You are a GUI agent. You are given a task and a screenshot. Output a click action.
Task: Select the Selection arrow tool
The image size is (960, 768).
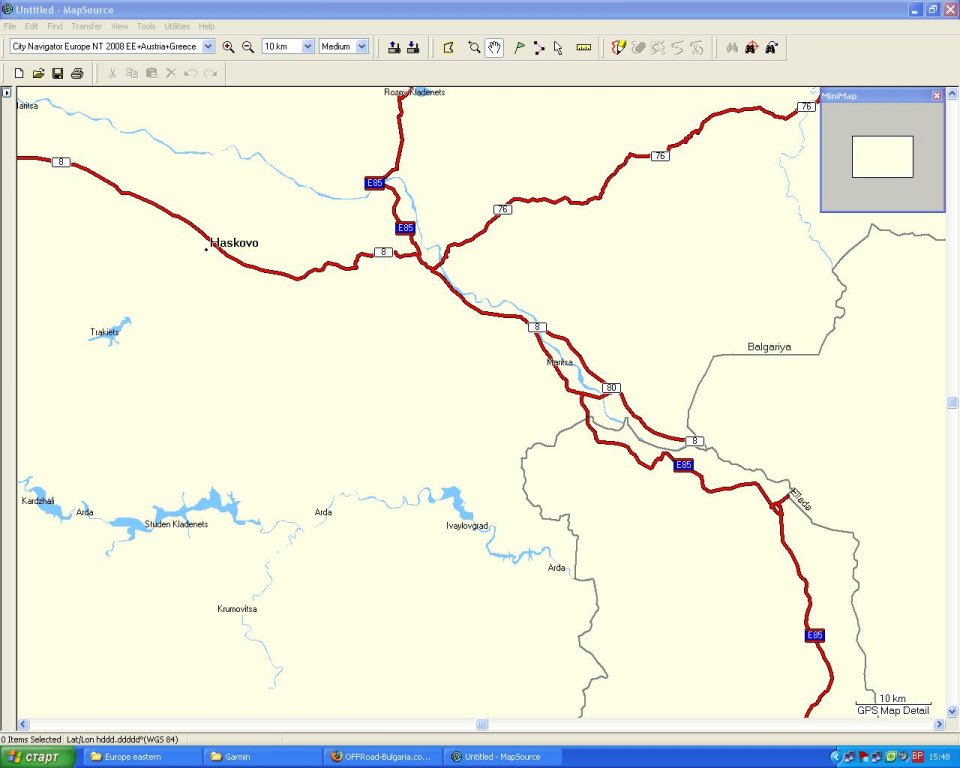tap(558, 47)
